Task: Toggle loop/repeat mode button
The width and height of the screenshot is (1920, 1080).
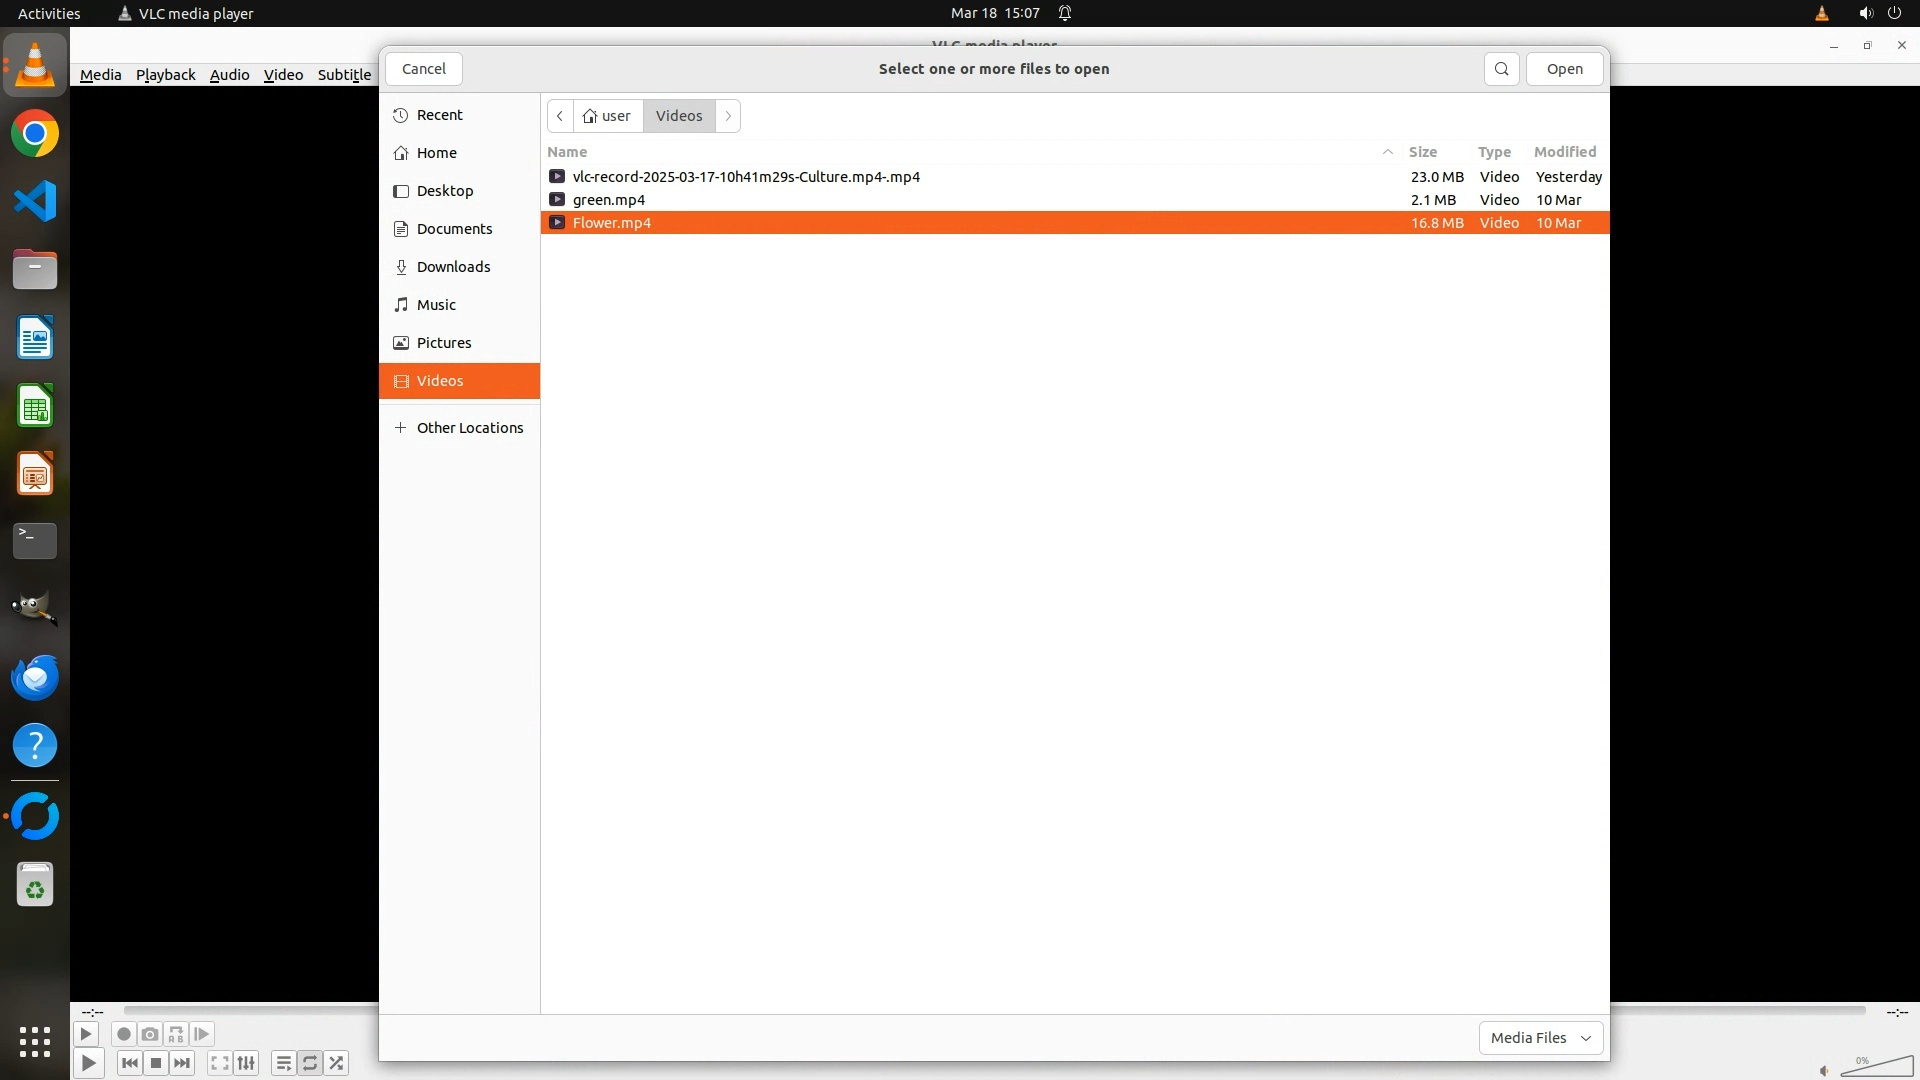Action: point(310,1063)
